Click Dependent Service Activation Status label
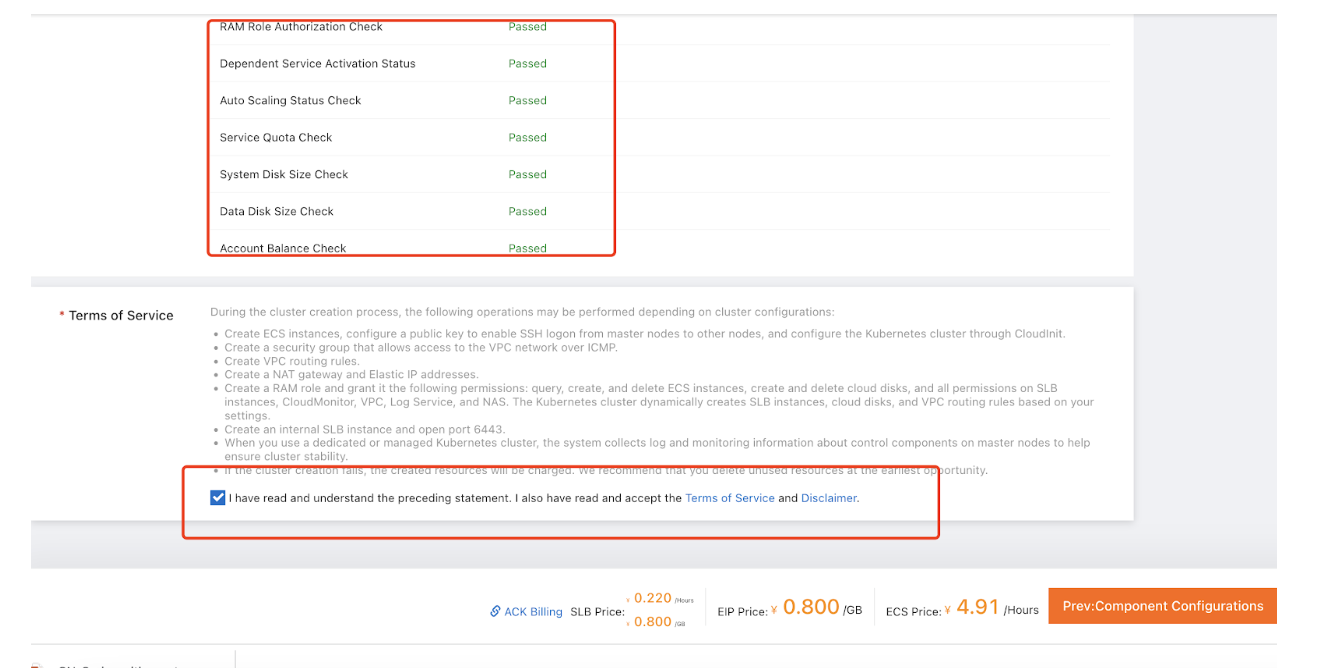The image size is (1318, 669). tap(317, 64)
